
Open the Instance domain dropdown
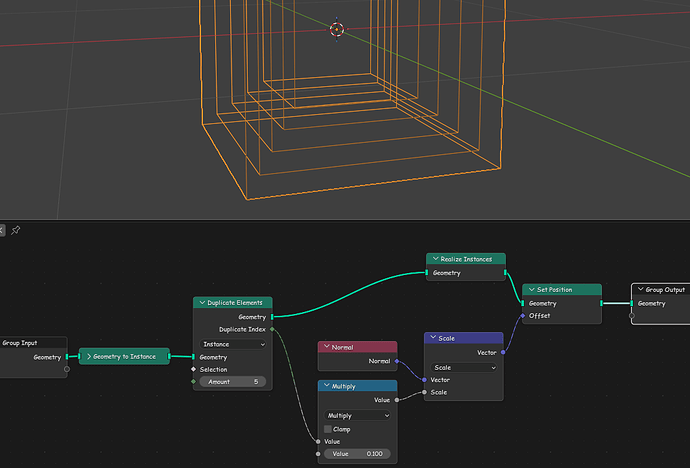233,344
